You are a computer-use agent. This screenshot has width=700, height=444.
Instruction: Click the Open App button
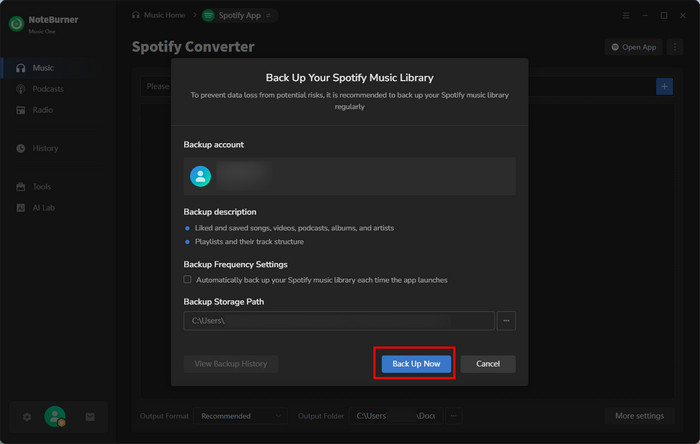[x=633, y=47]
